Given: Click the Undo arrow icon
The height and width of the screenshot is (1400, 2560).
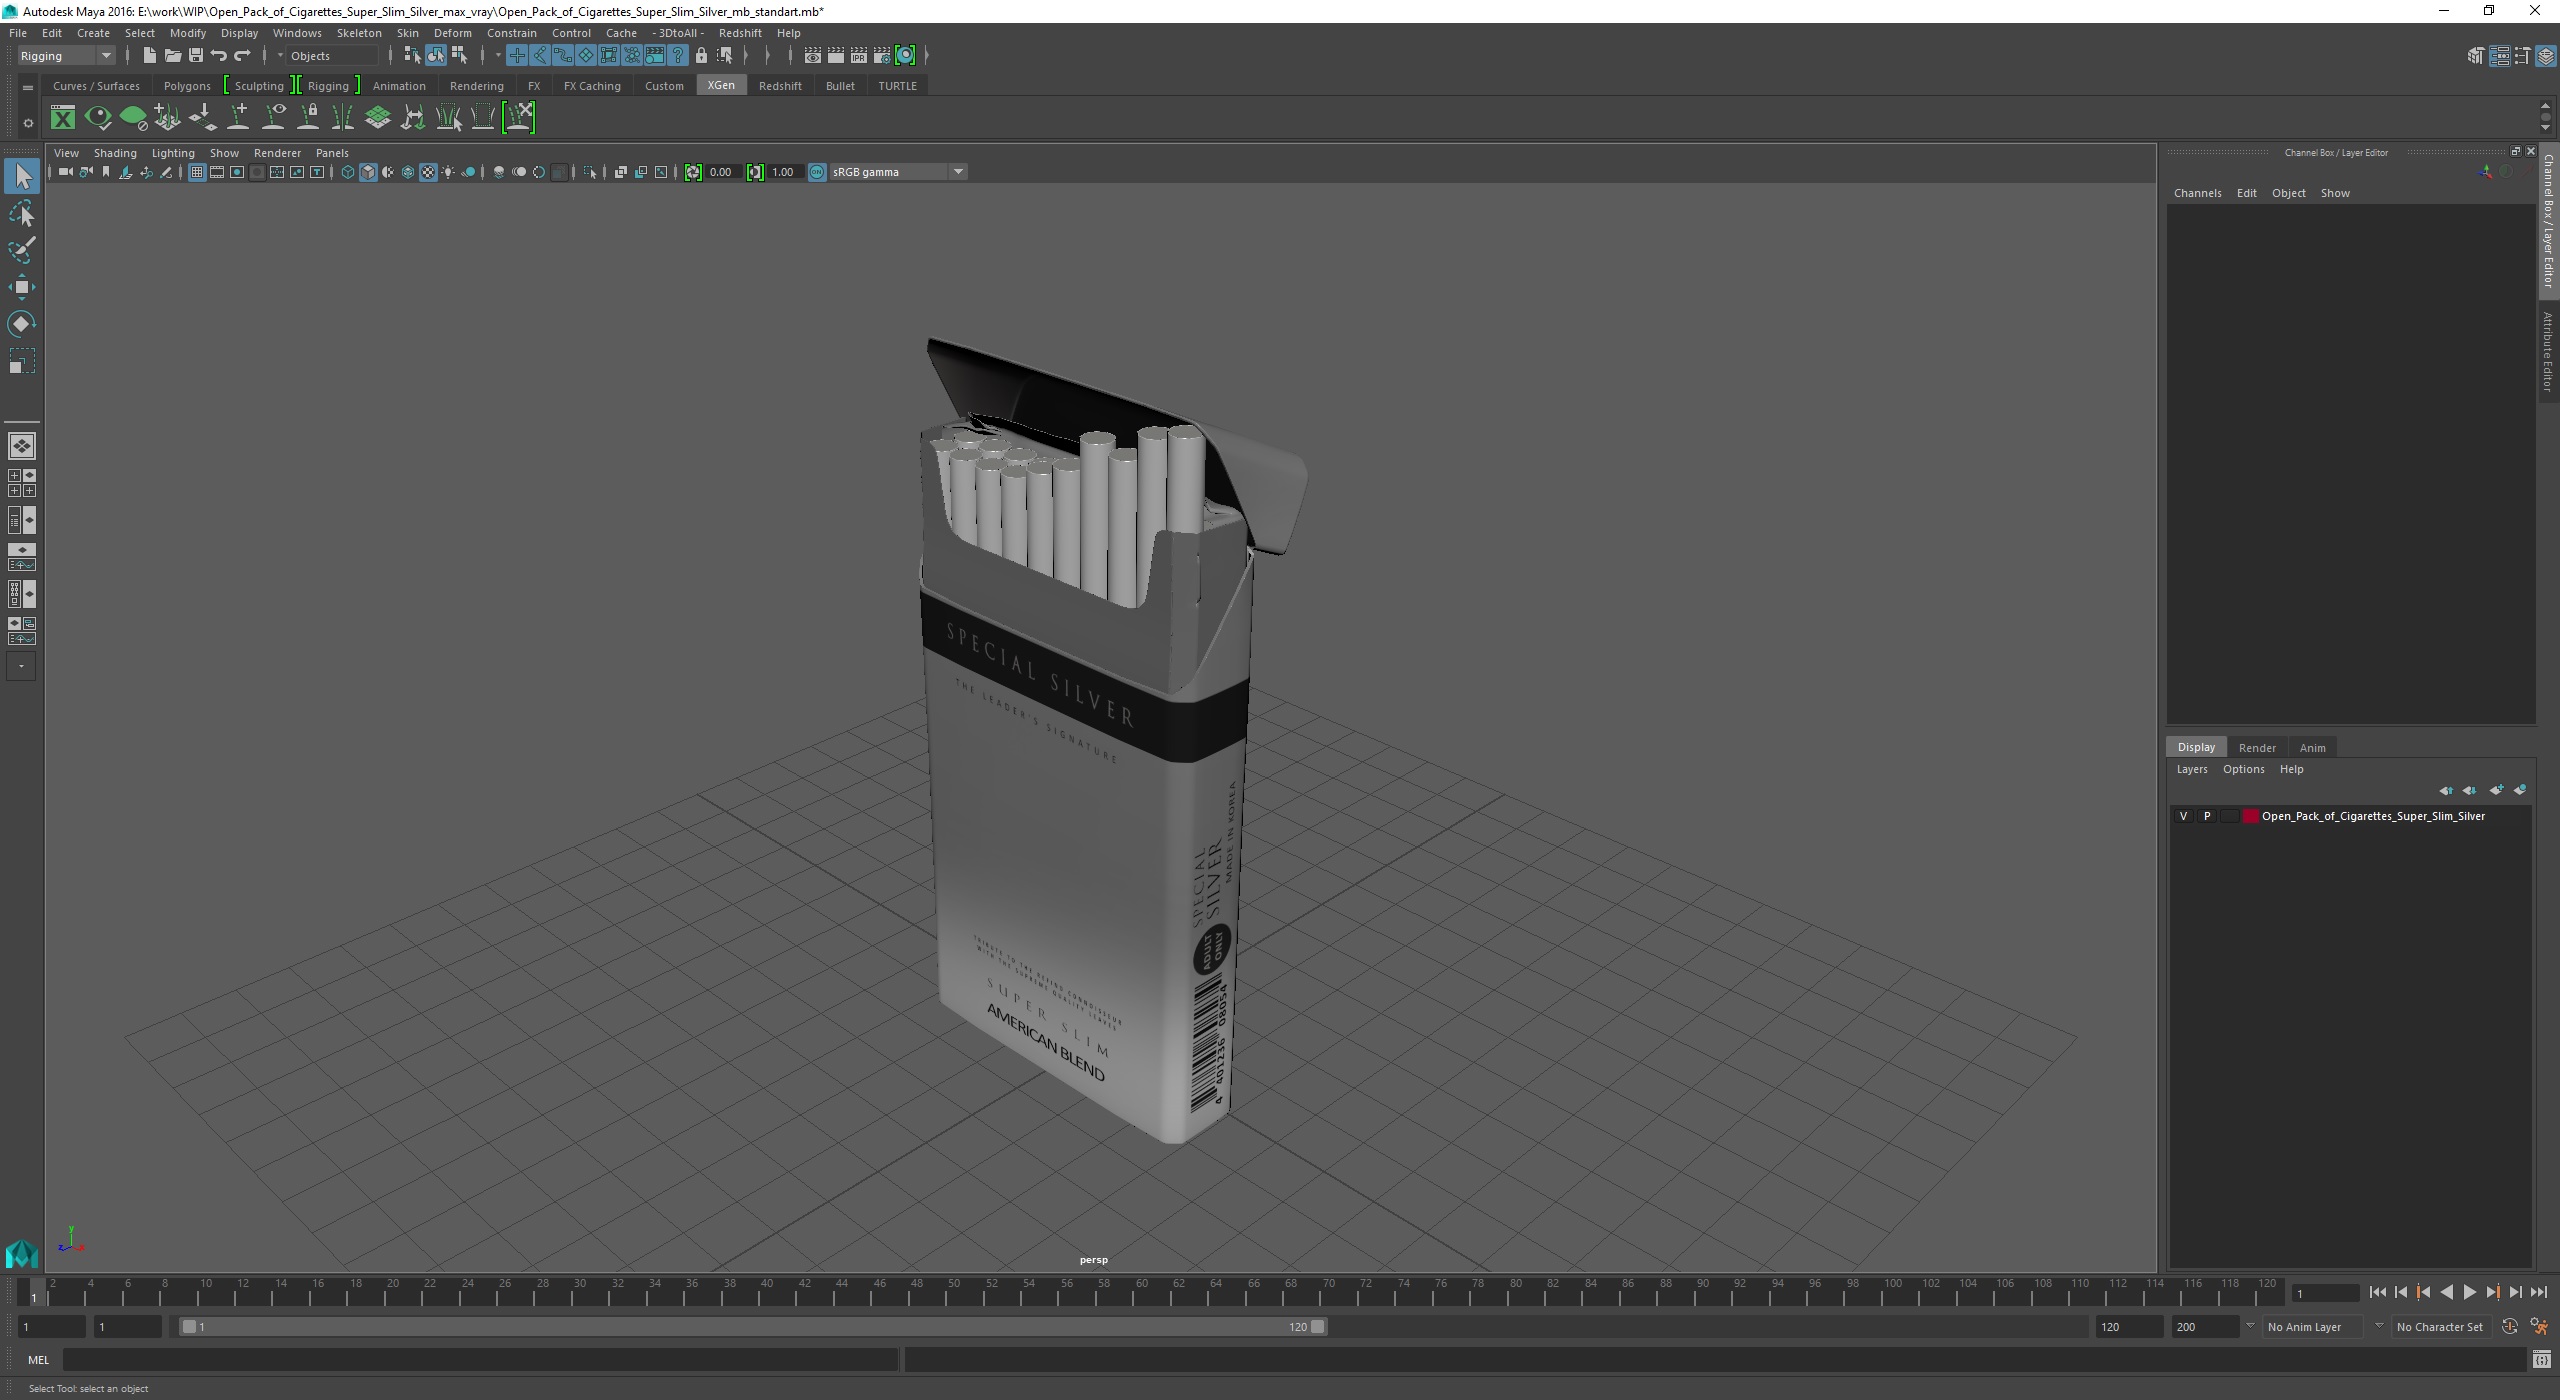Looking at the screenshot, I should pyautogui.click(x=218, y=56).
